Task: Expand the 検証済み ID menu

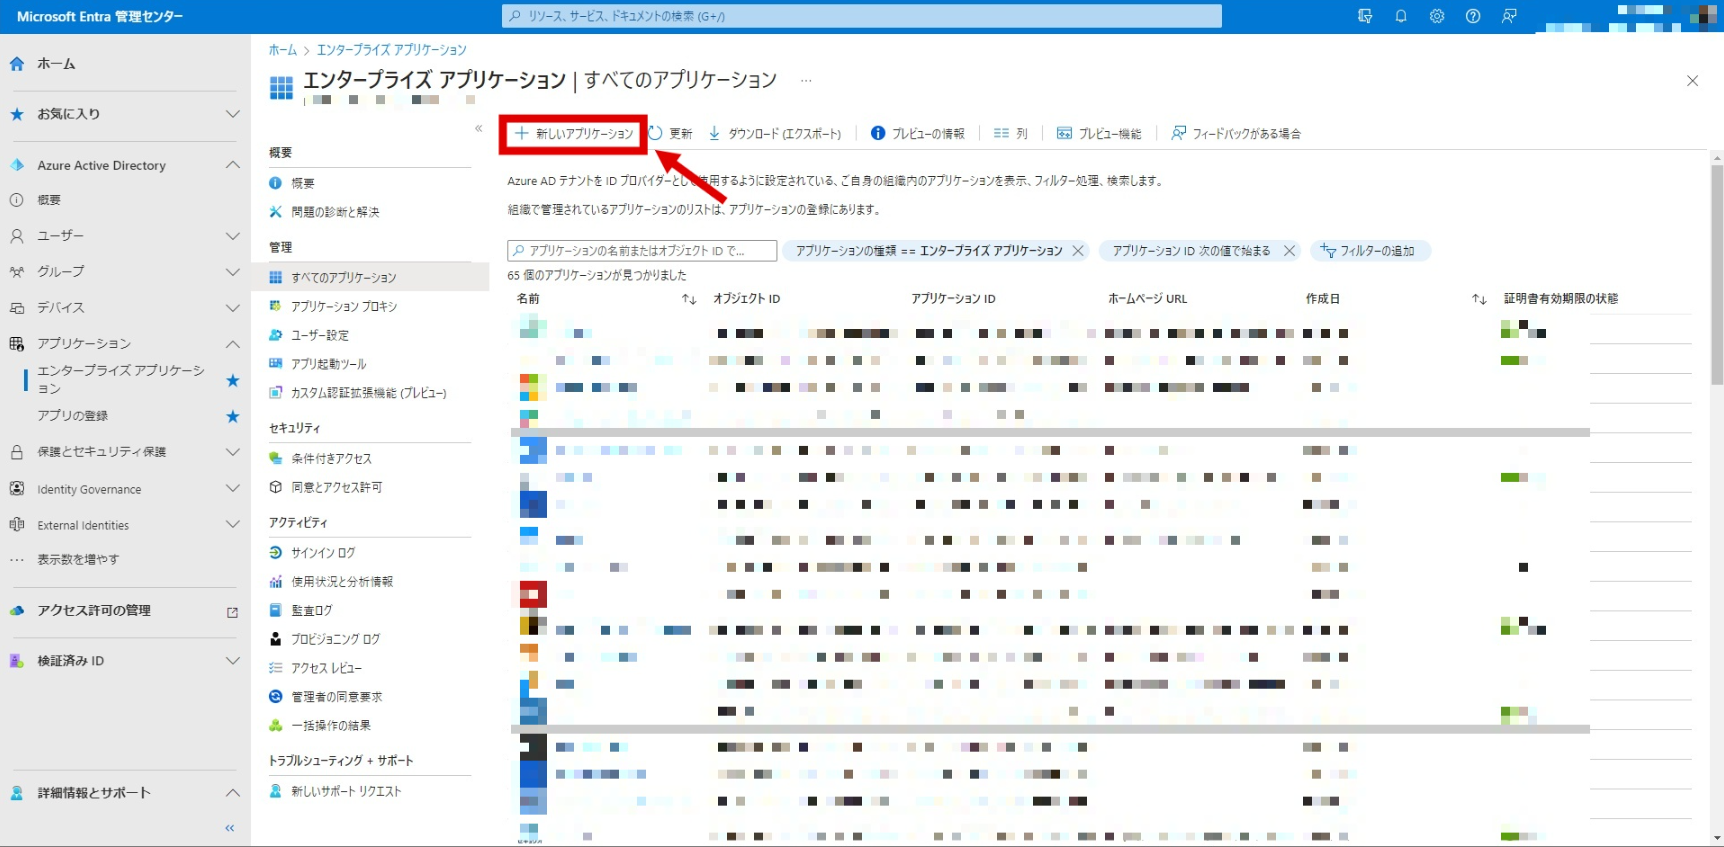Action: [232, 661]
